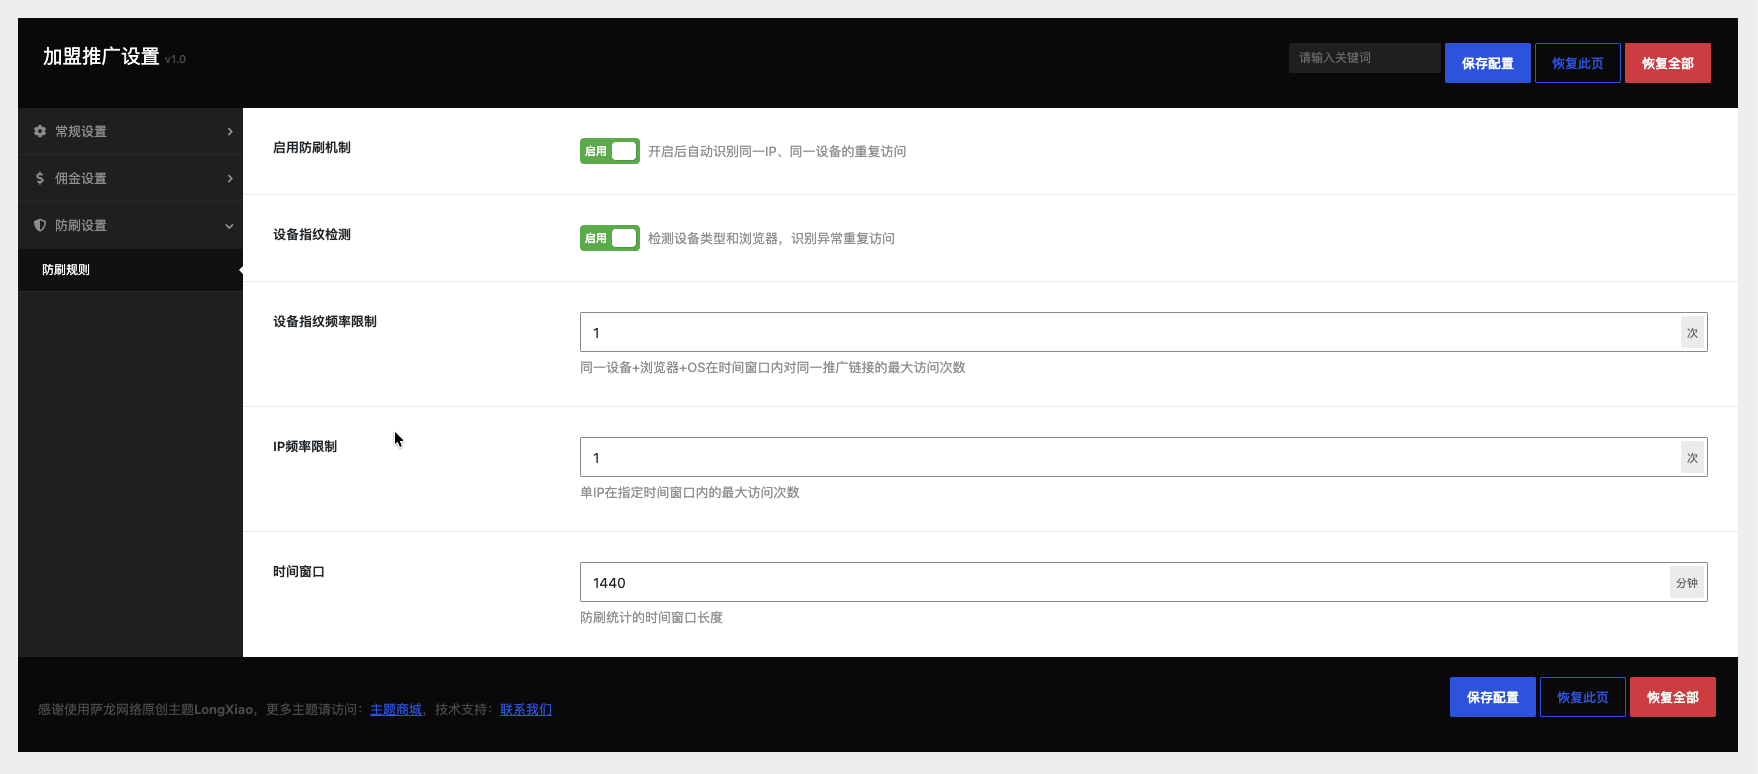1758x774 pixels.
Task: Click the 启用防刷机制 label
Action: tap(312, 147)
